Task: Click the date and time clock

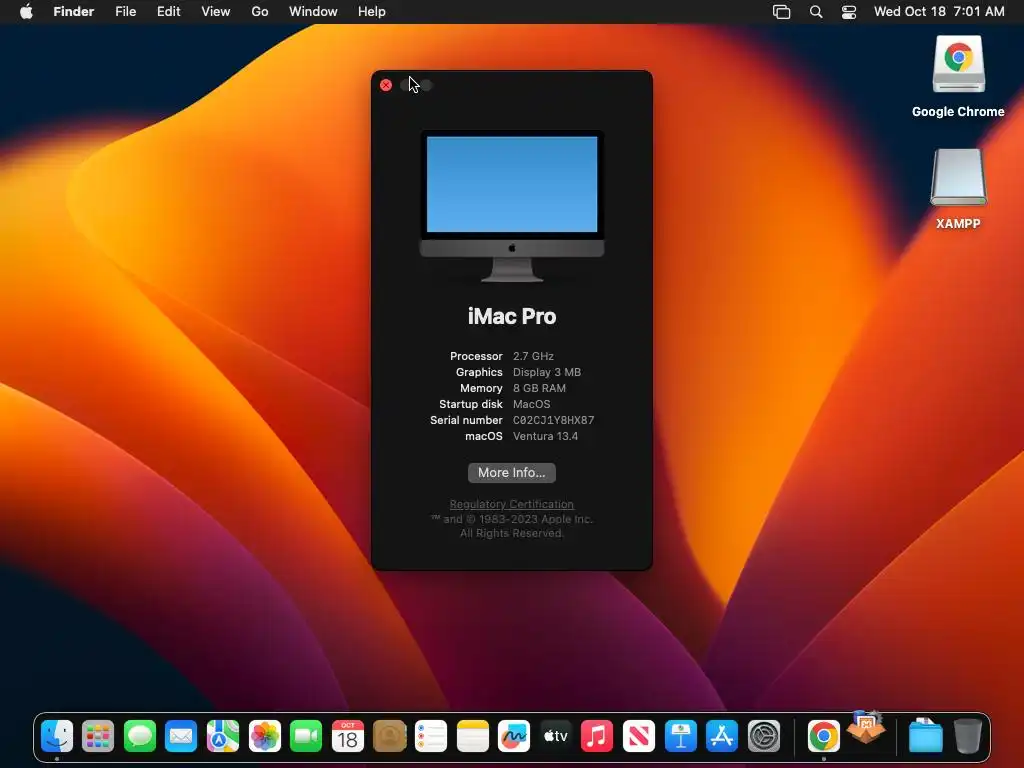Action: point(939,12)
